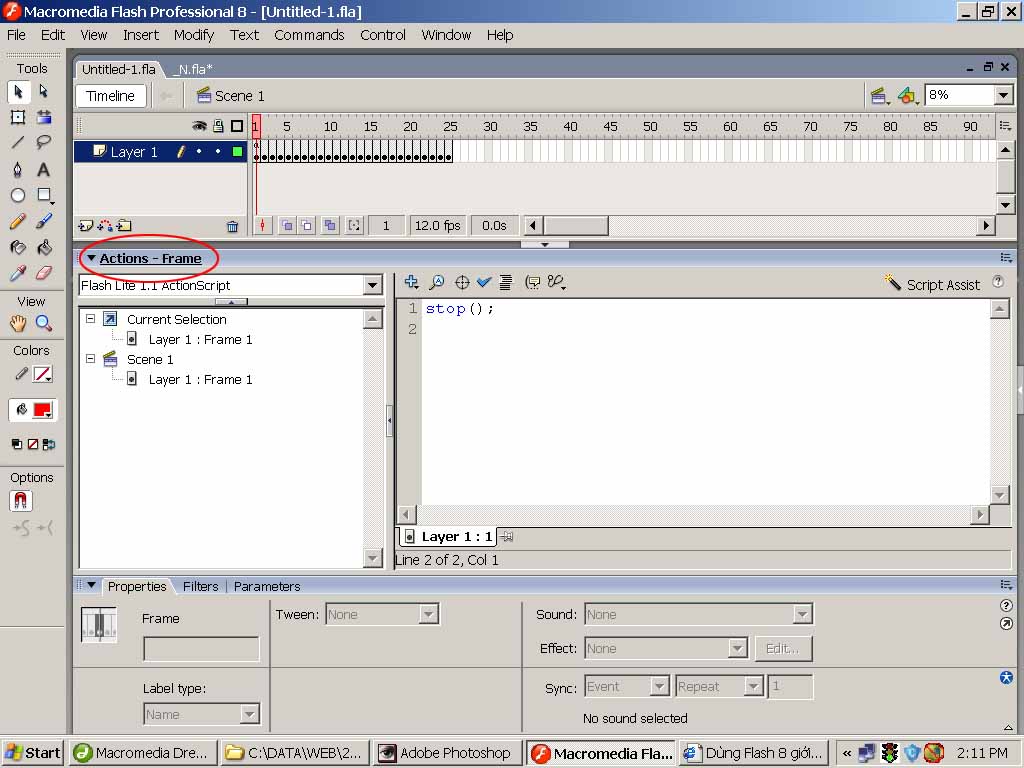This screenshot has height=768, width=1024.
Task: Collapse the Actions - Frame panel
Action: pos(91,259)
